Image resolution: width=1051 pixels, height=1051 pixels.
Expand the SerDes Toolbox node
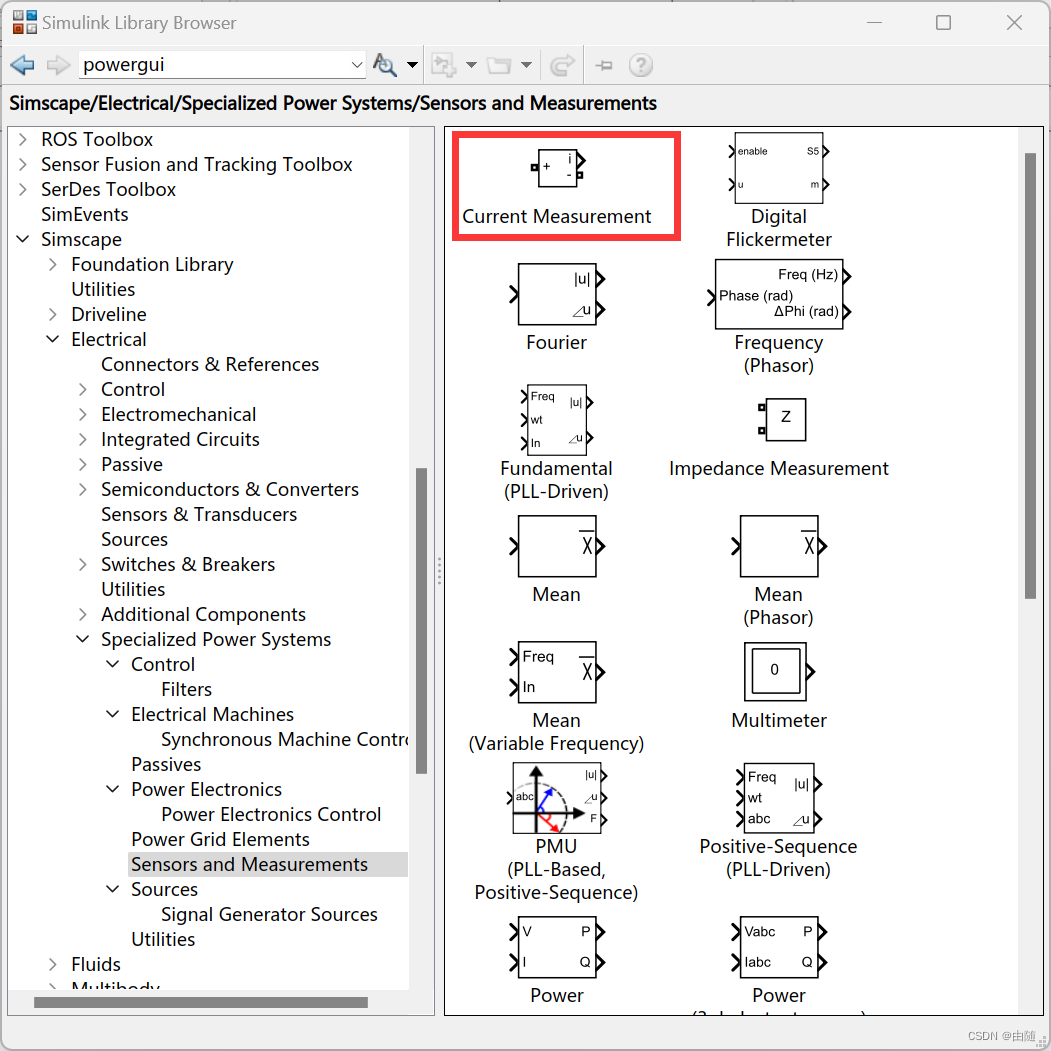(23, 189)
